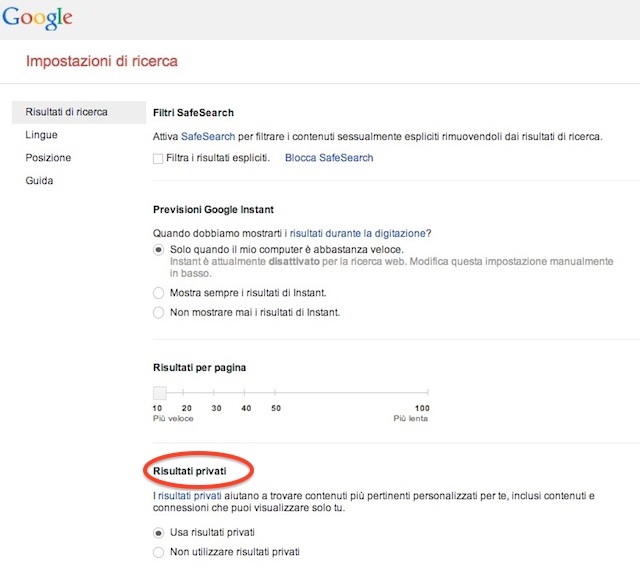Screen dimensions: 640x569
Task: Open the risultati privati explanation link
Action: tap(189, 495)
